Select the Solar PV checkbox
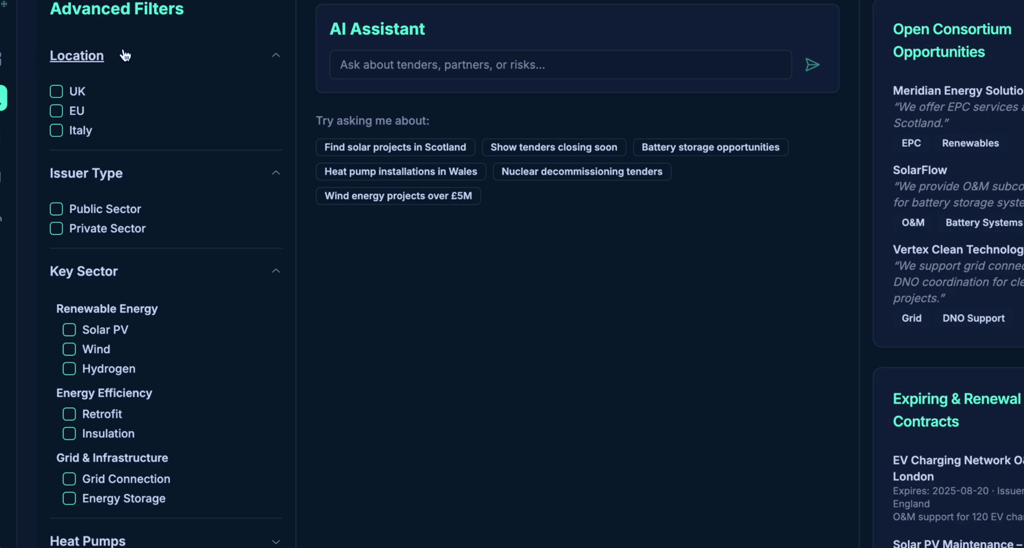The height and width of the screenshot is (548, 1024). click(69, 330)
